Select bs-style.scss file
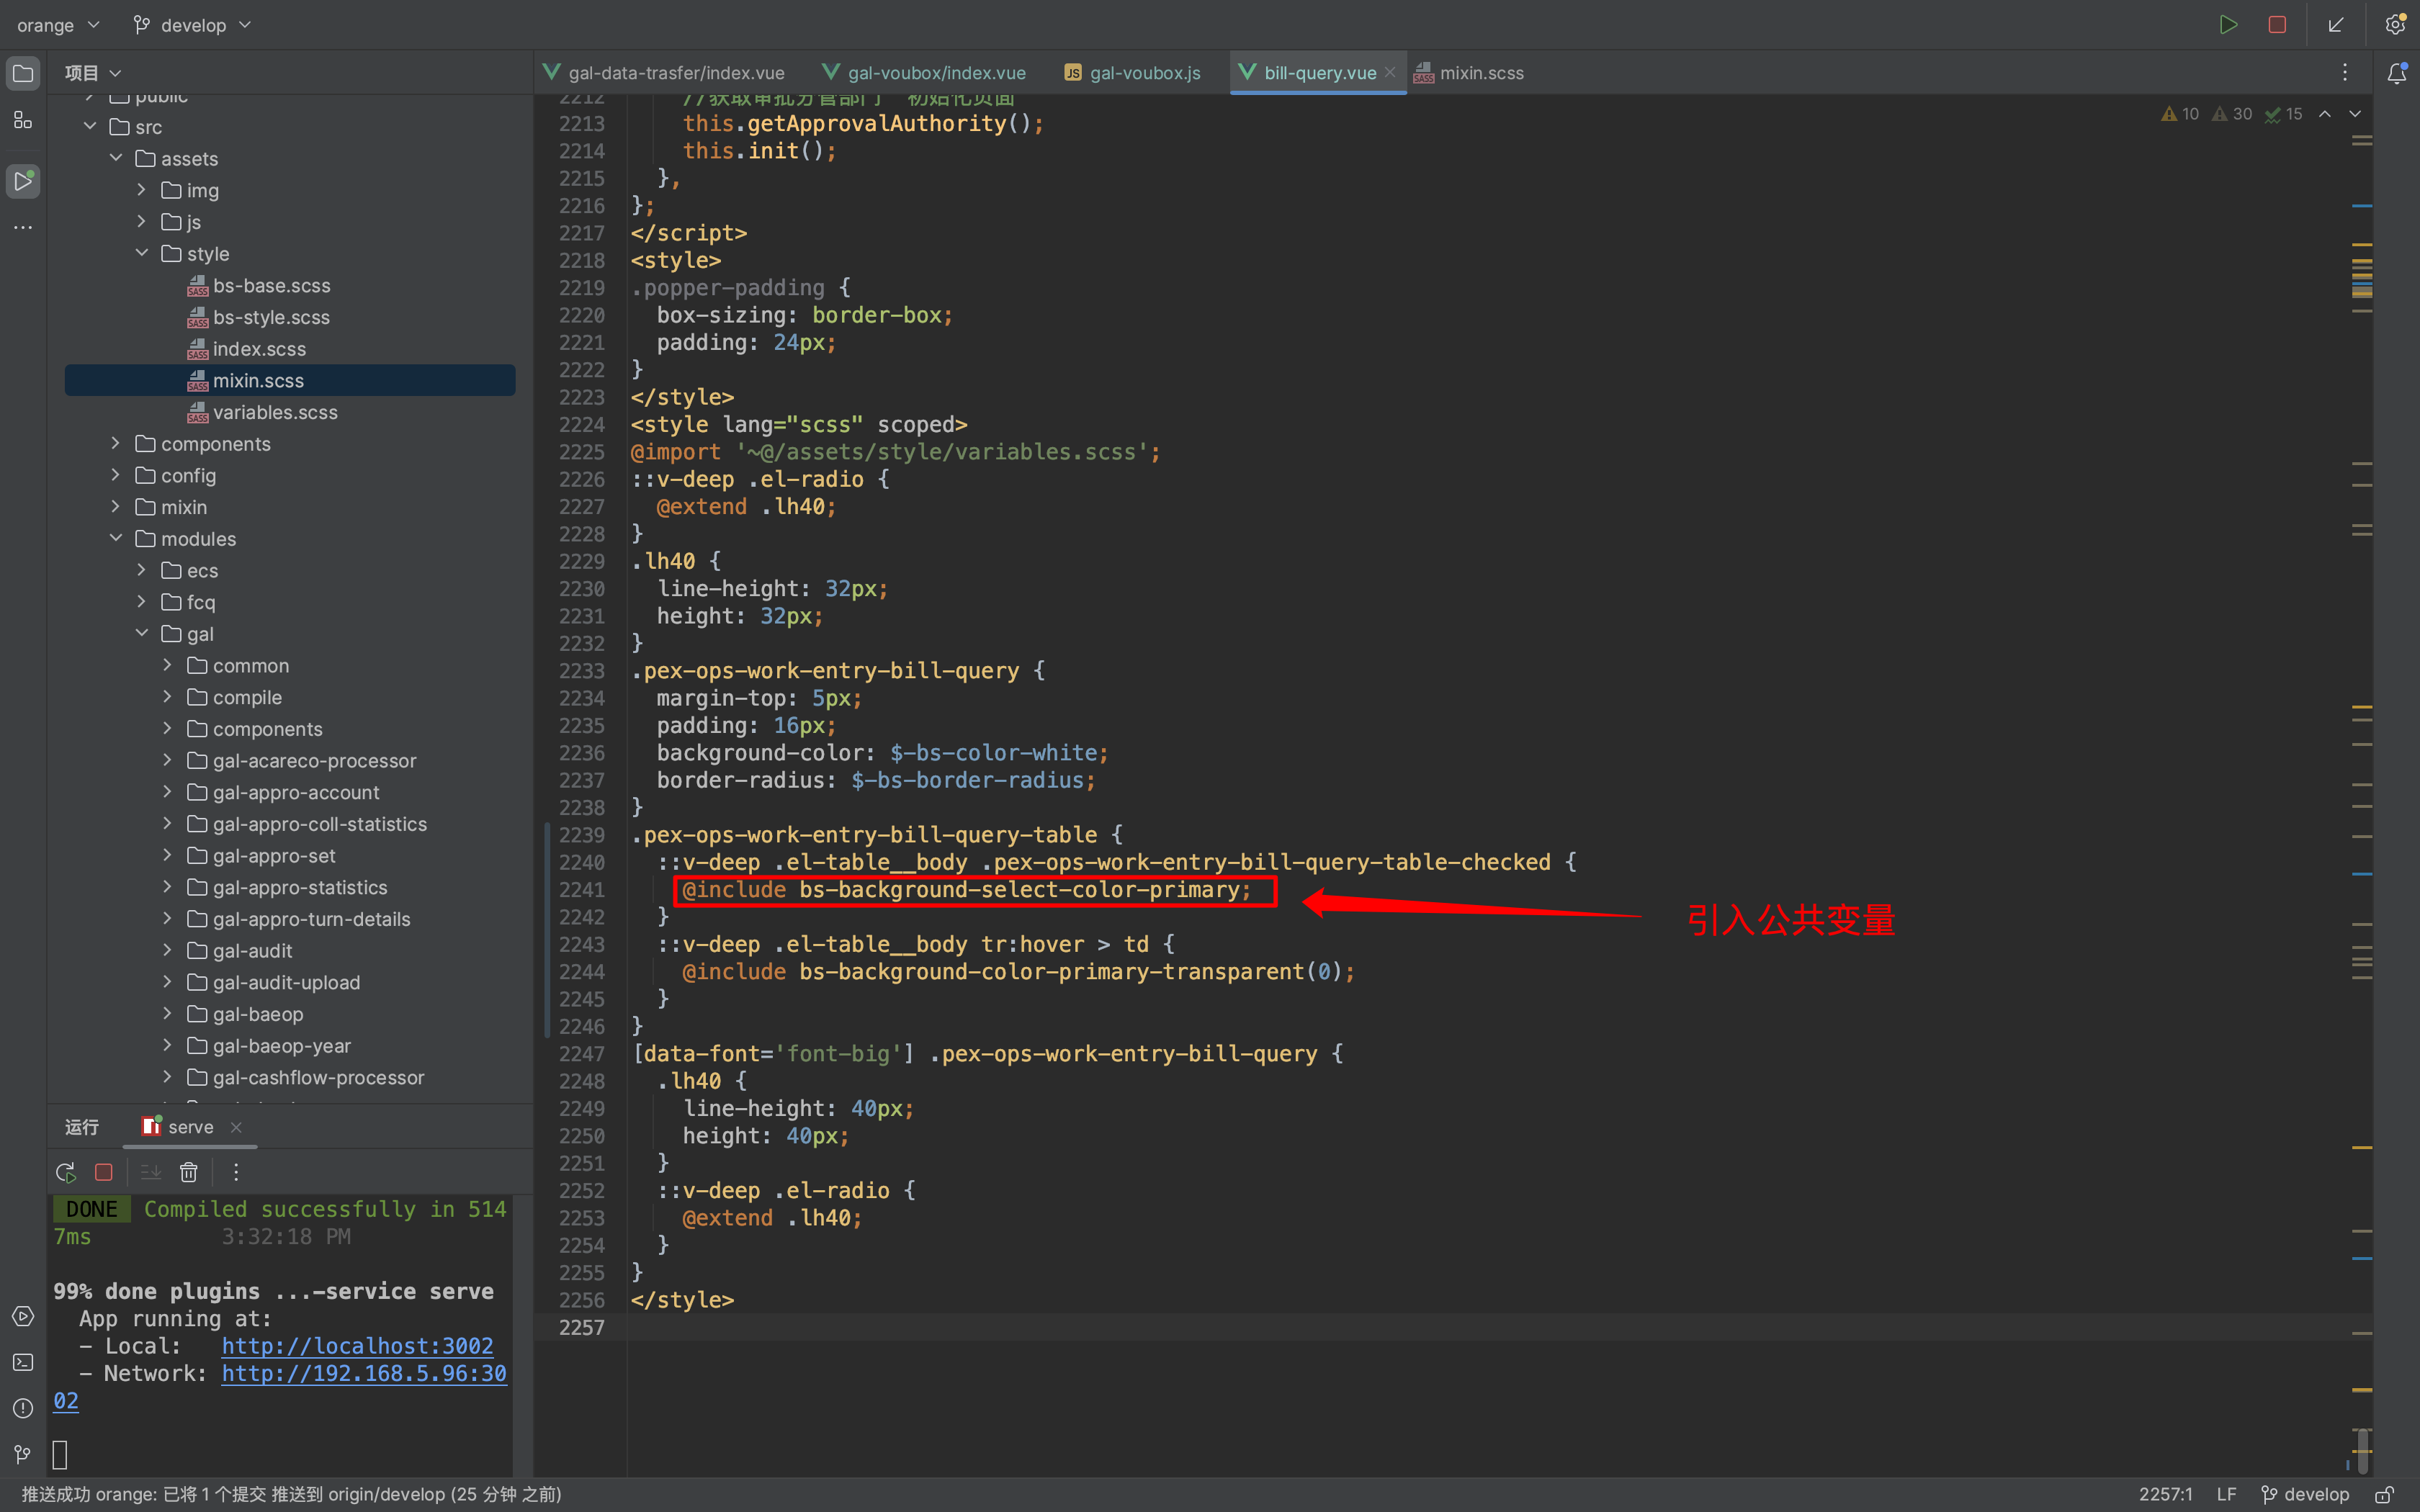This screenshot has height=1512, width=2420. tap(271, 317)
